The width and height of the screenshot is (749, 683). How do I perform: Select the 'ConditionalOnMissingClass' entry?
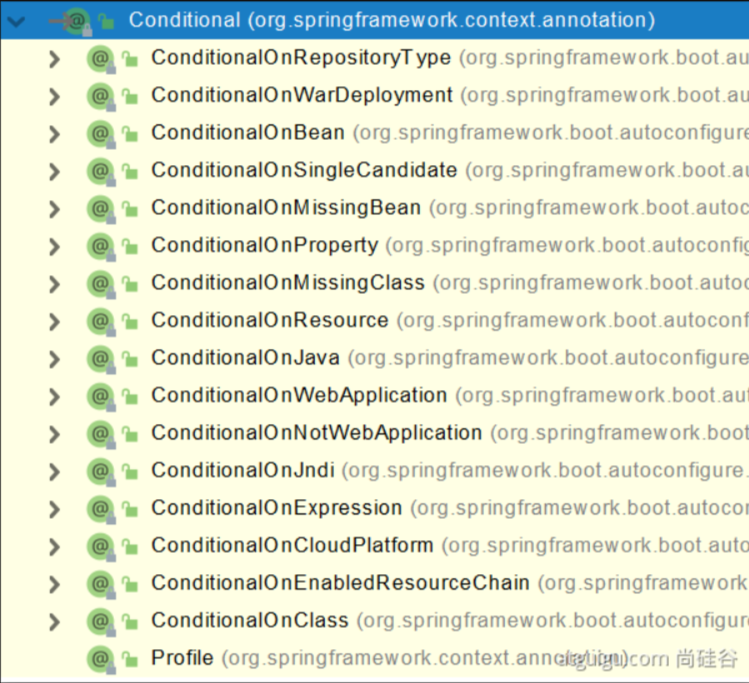tap(288, 283)
